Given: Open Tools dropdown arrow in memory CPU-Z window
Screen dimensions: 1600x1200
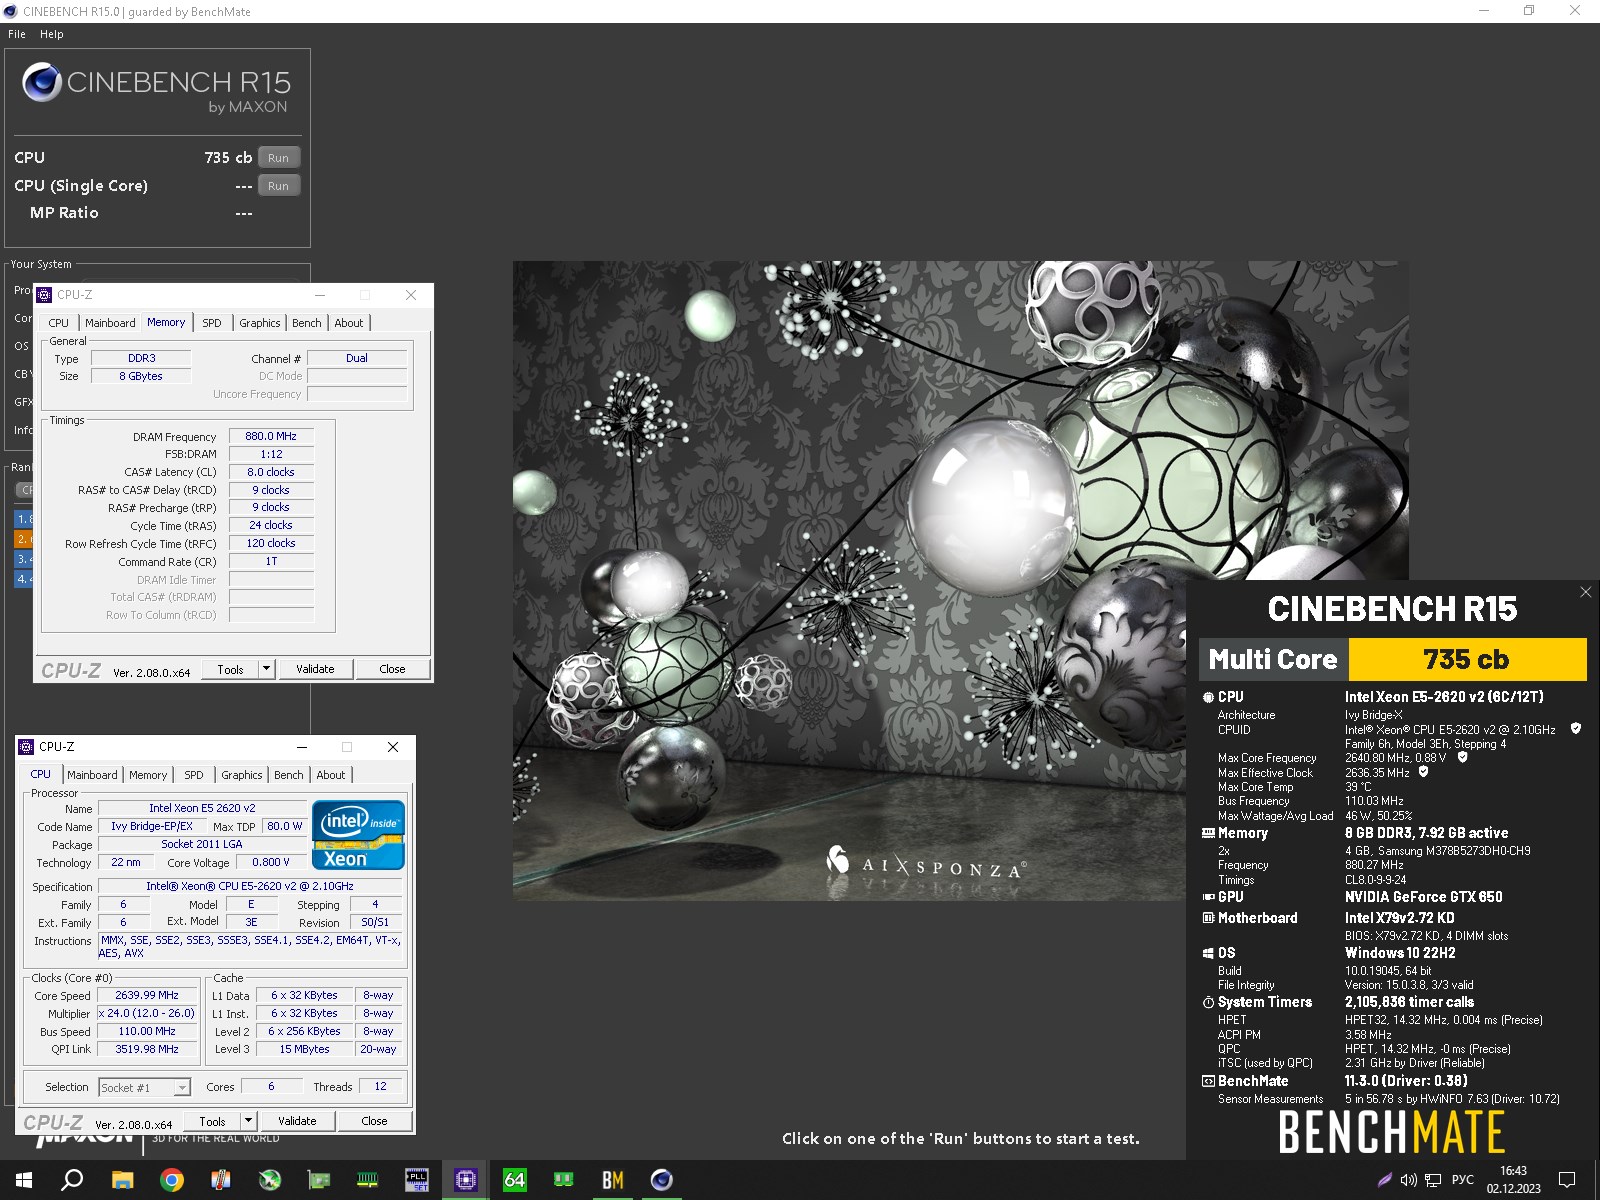Looking at the screenshot, I should (266, 669).
